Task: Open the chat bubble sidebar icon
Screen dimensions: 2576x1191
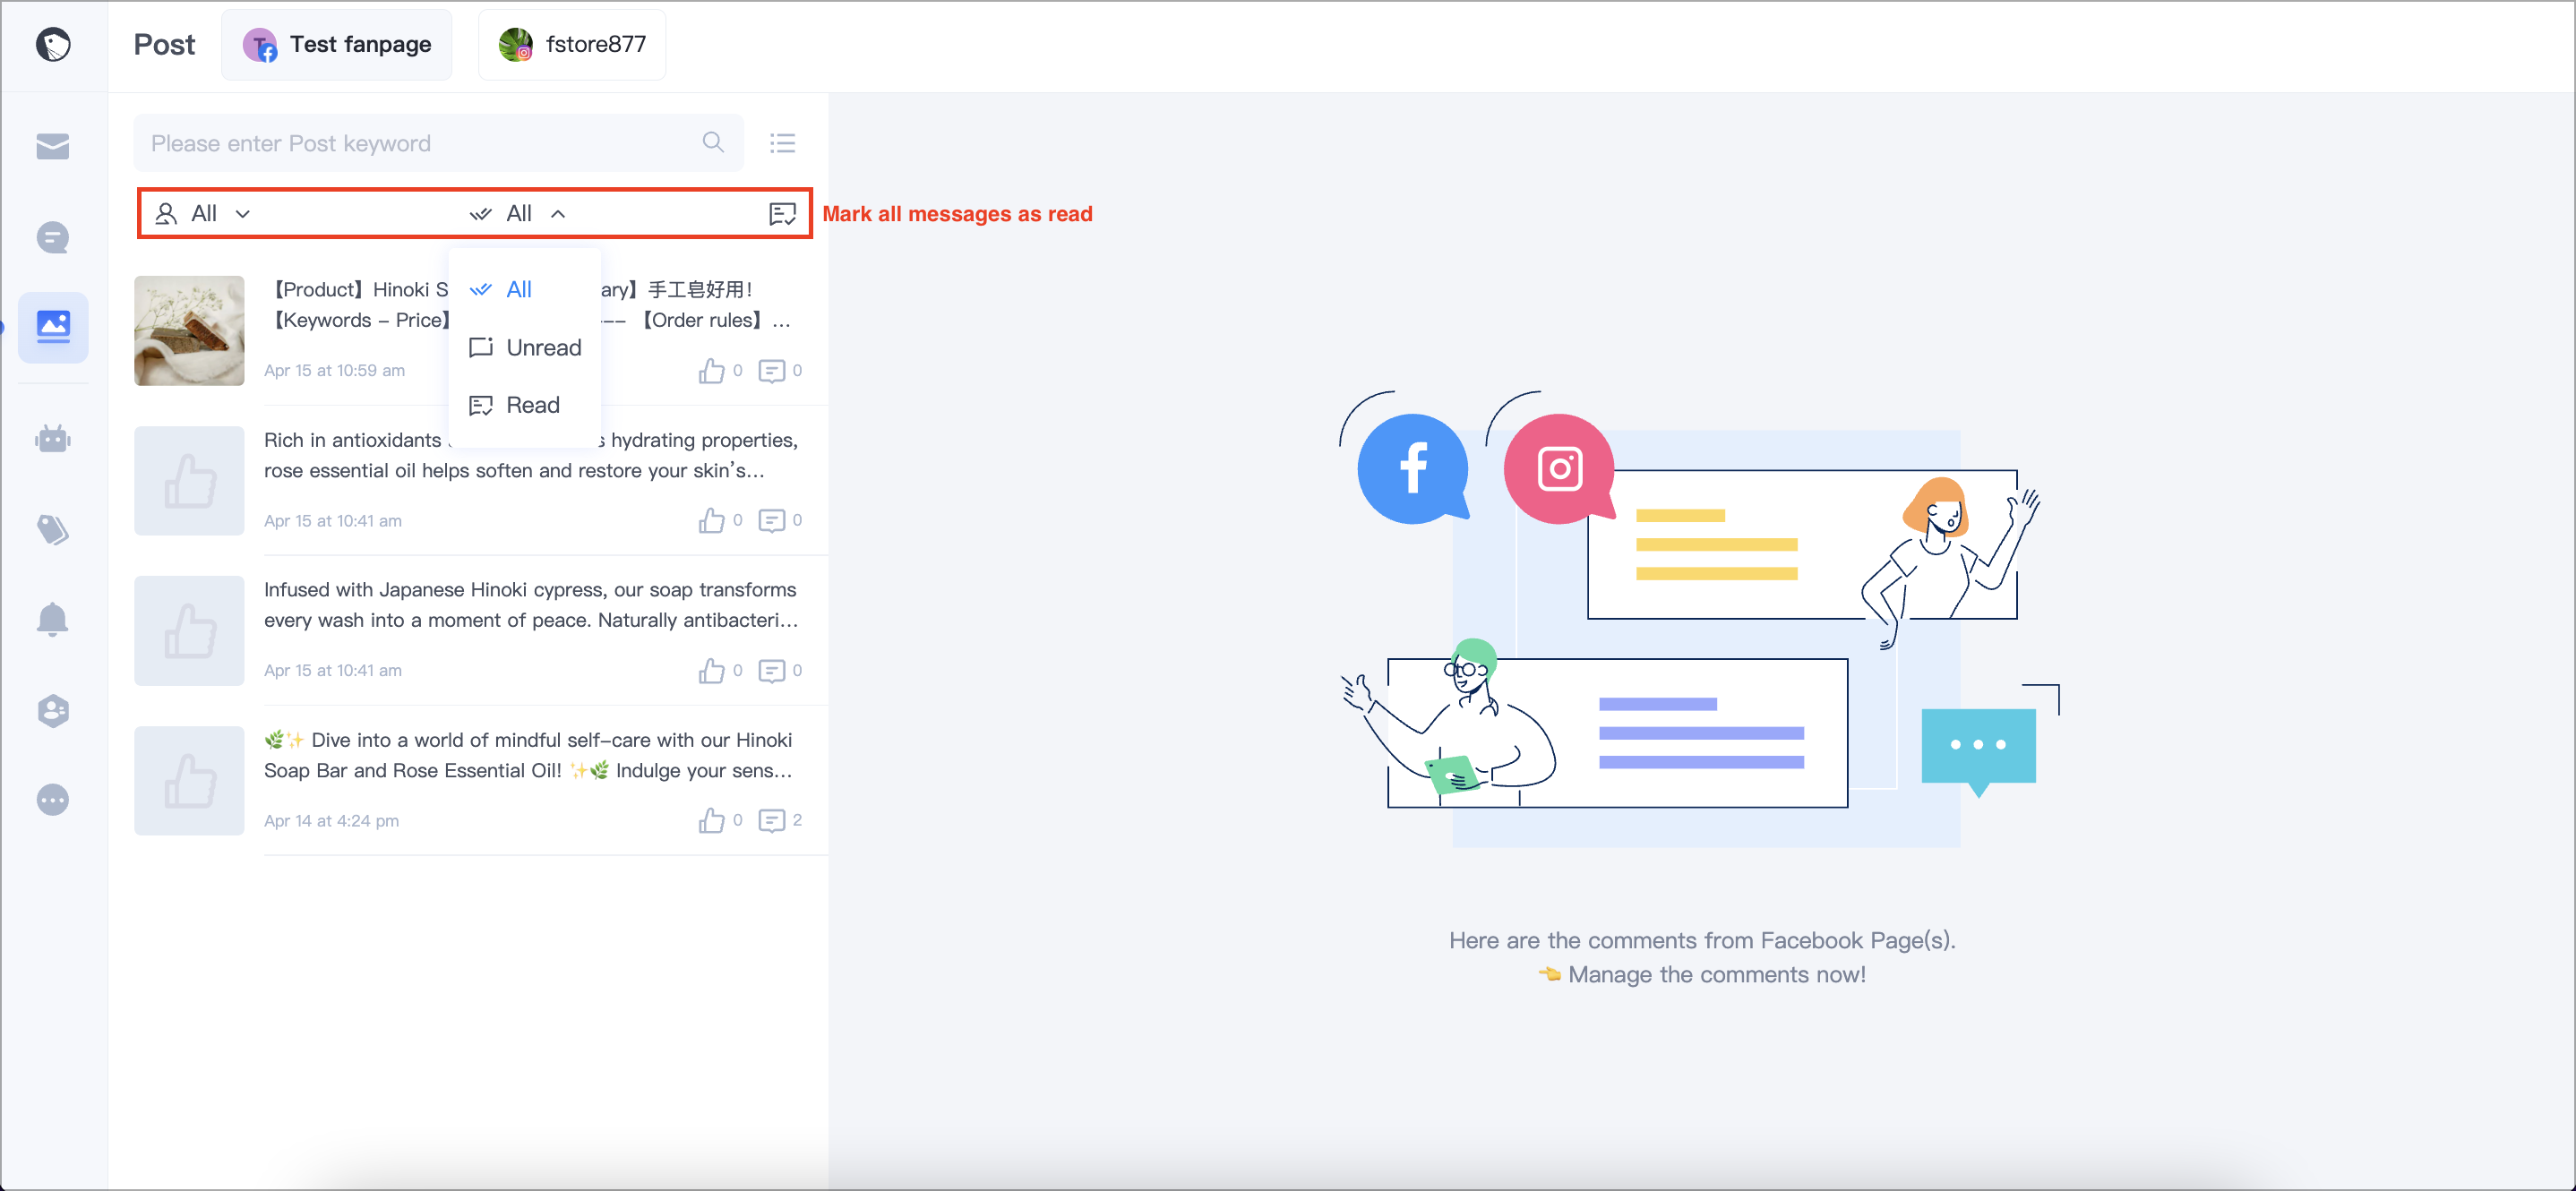Action: pos(53,237)
